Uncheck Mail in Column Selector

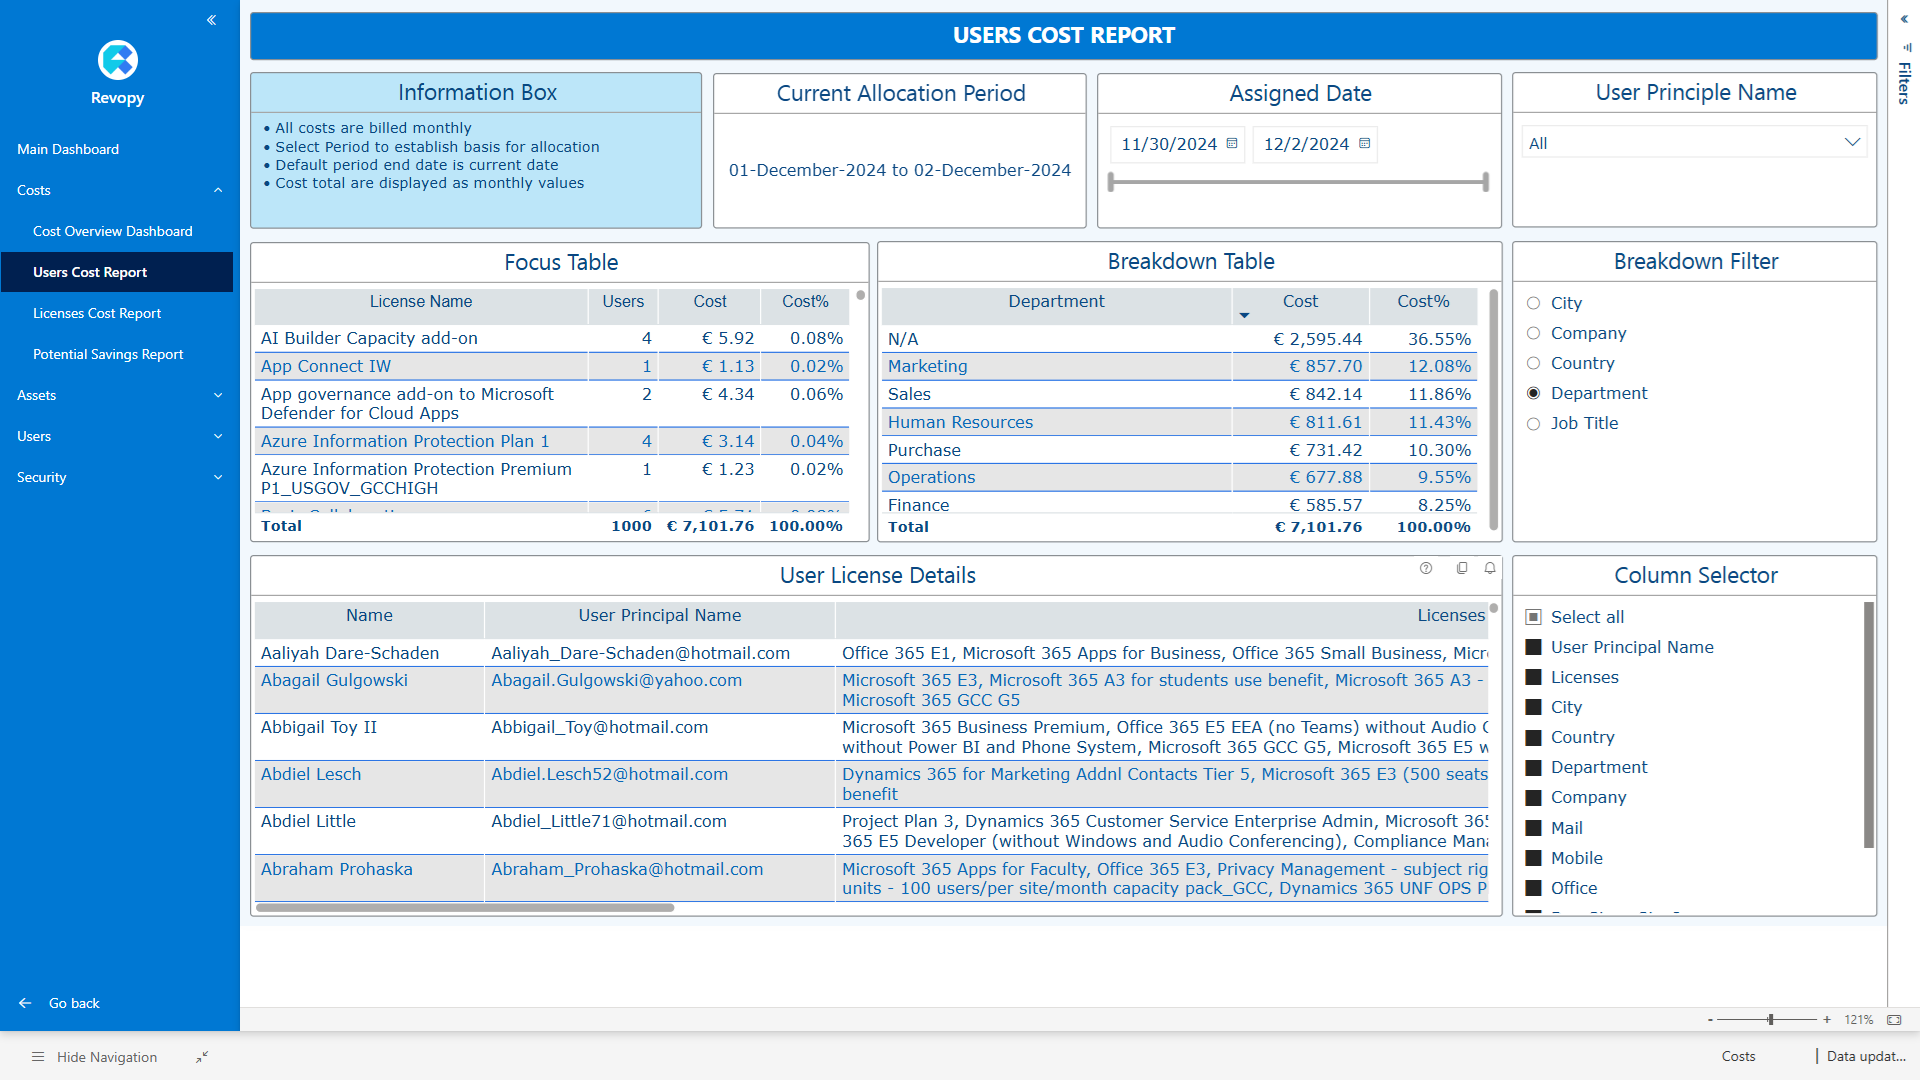[x=1533, y=828]
